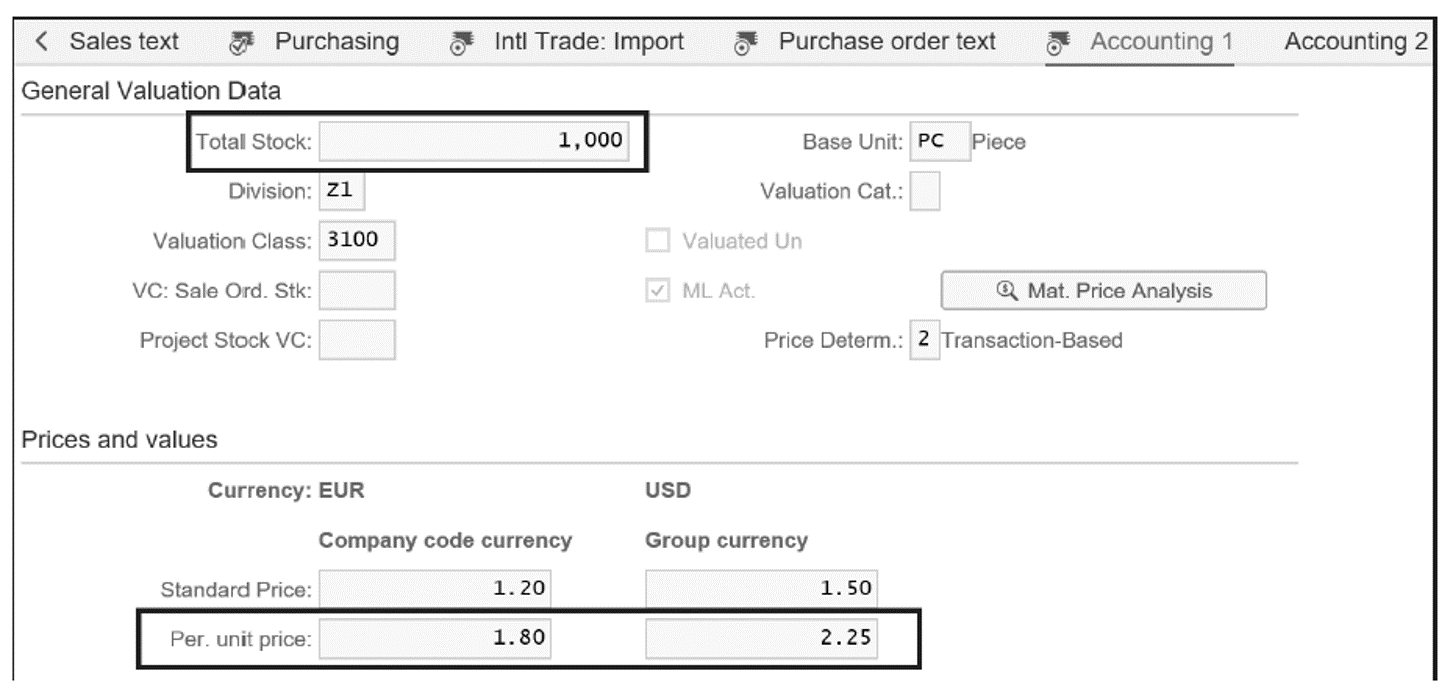The height and width of the screenshot is (700, 1455).
Task: Click the Valuation Class field showing 3100
Action: point(356,240)
